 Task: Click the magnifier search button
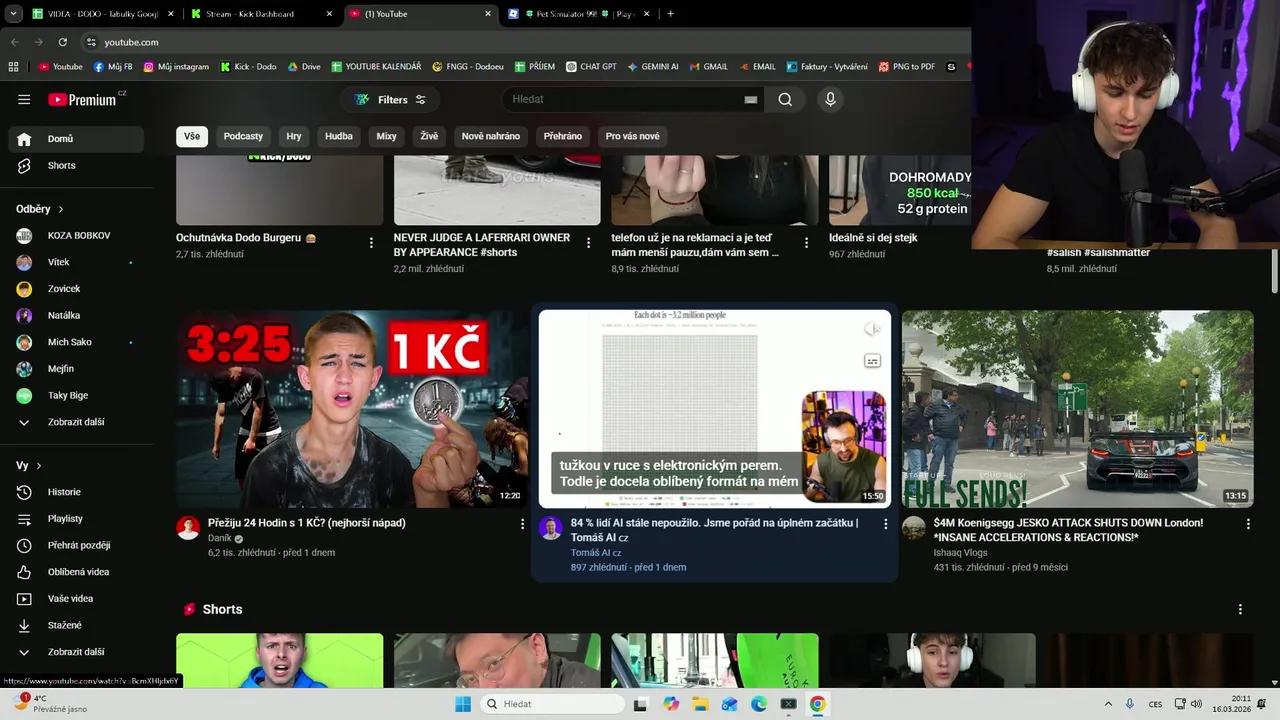coord(785,99)
